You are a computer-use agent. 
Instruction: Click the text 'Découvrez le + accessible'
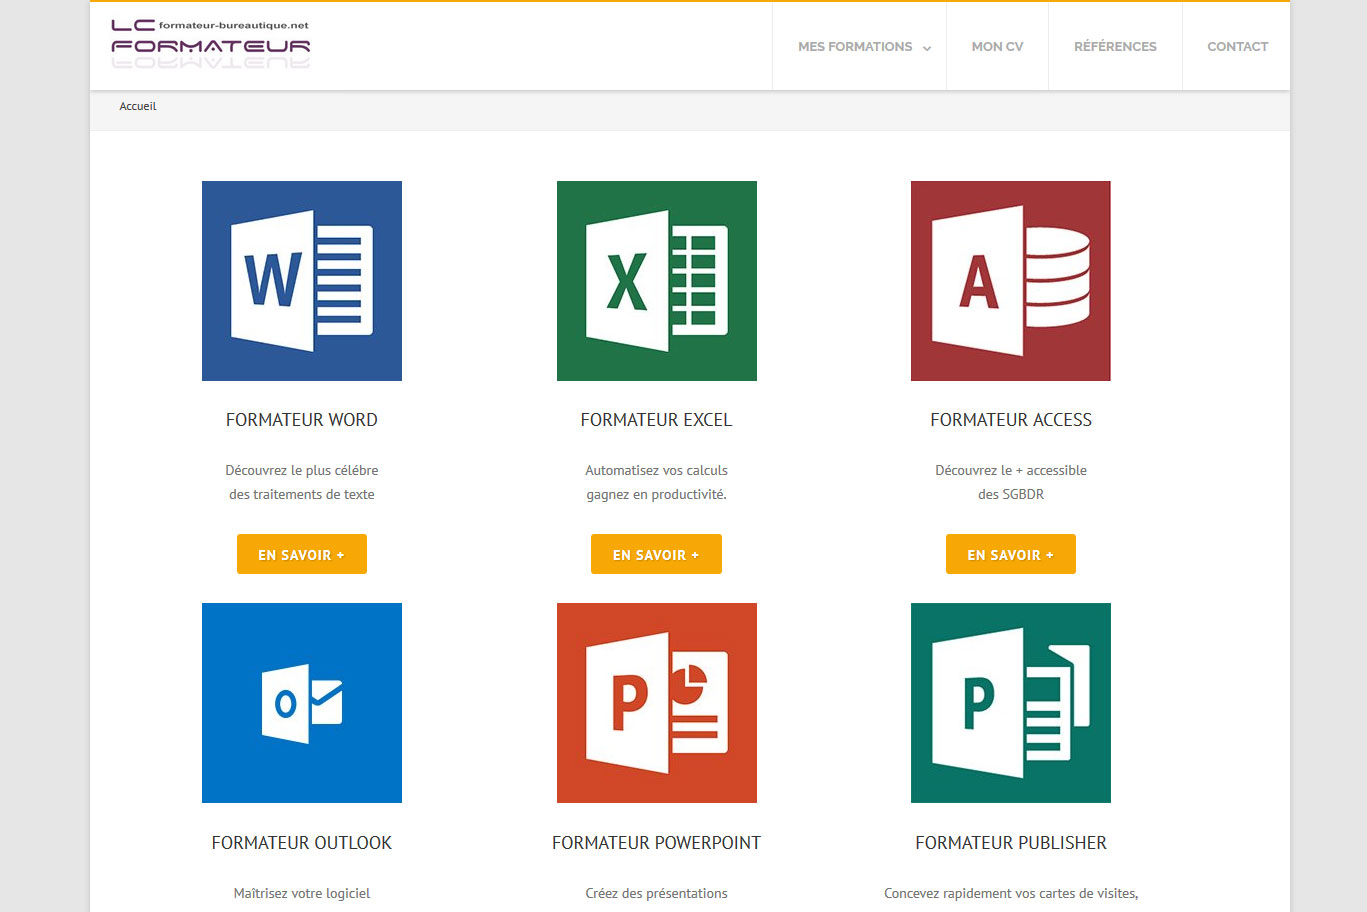coord(1011,470)
